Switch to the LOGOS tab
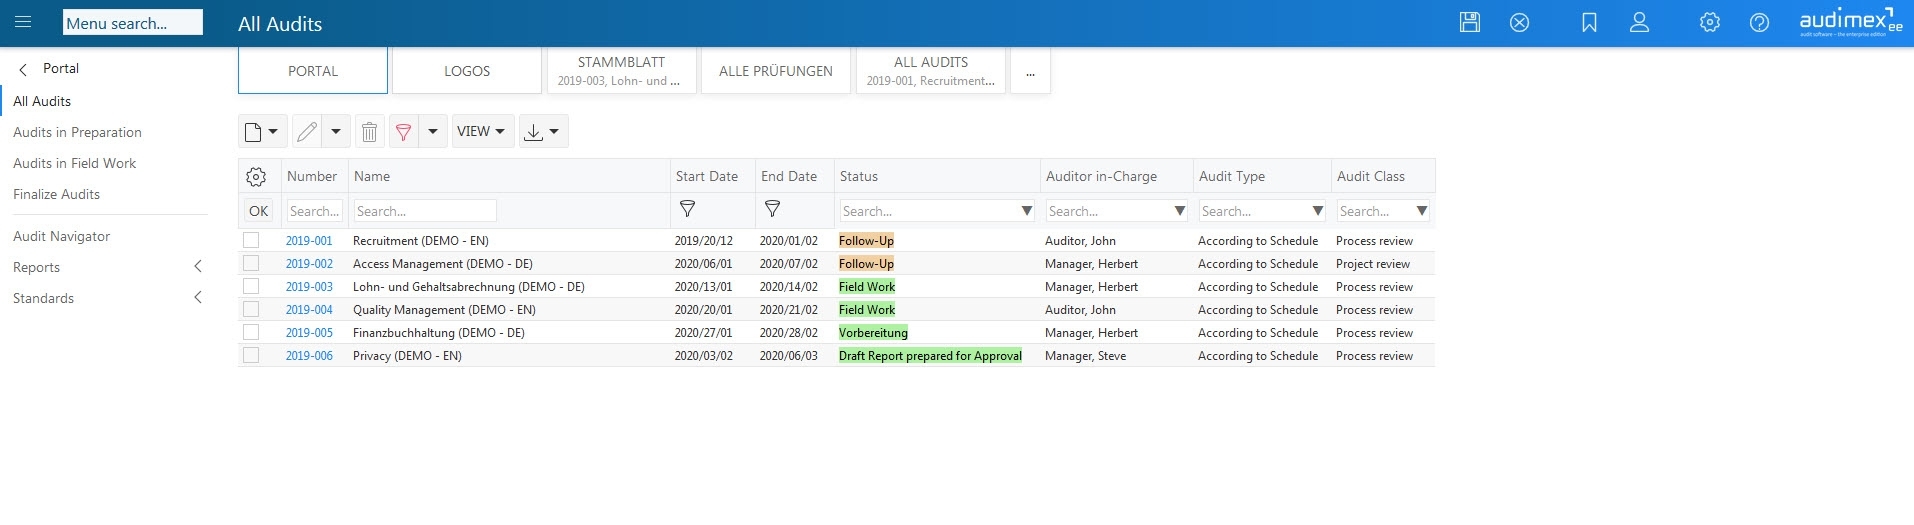The image size is (1914, 525). click(x=467, y=71)
